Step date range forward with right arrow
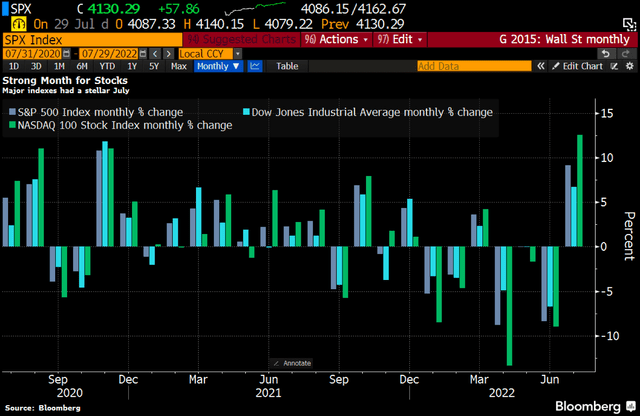640x416 pixels. coord(168,53)
